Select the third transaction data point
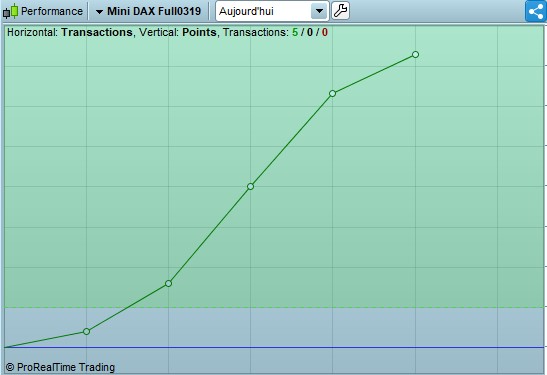The height and width of the screenshot is (375, 547). [x=250, y=187]
